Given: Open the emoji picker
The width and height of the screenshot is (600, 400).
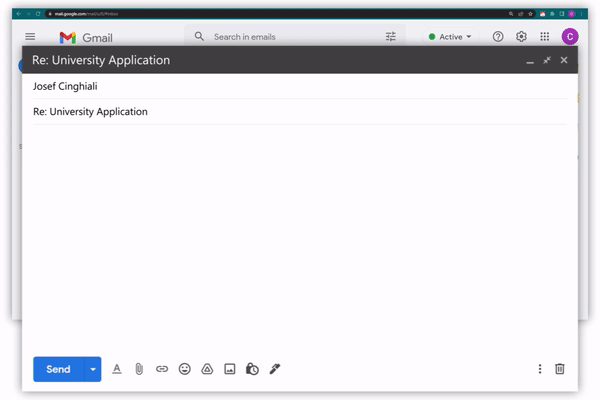Looking at the screenshot, I should click(x=185, y=369).
